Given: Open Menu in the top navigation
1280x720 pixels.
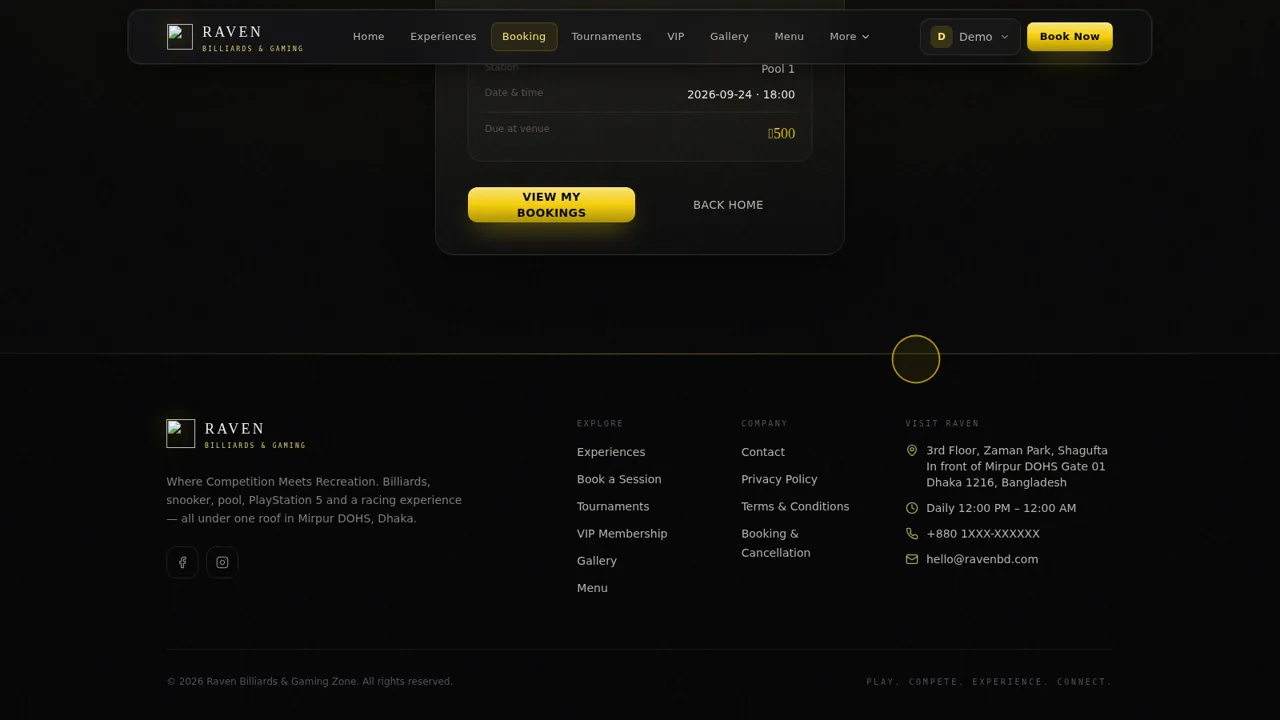Looking at the screenshot, I should coord(789,37).
